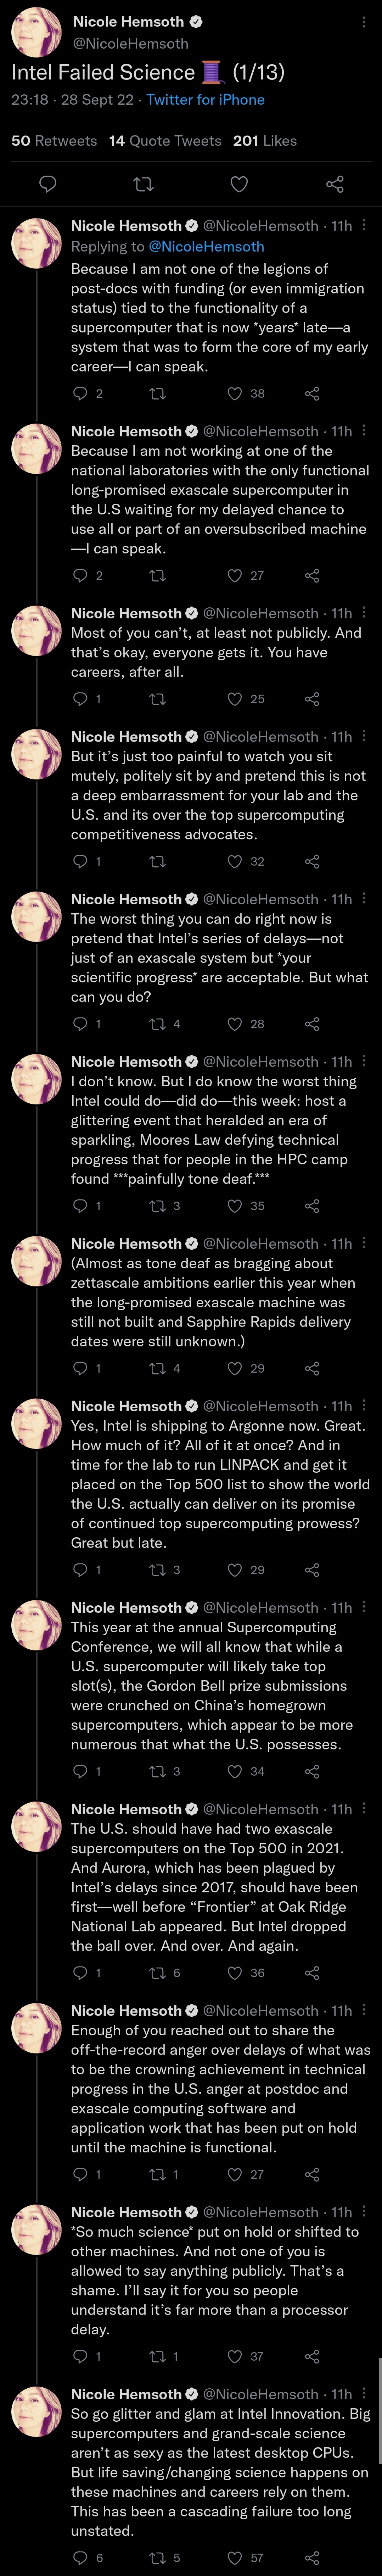Share the main "Intel Failed Science" tweet
The height and width of the screenshot is (2576, 382).
pos(335,184)
